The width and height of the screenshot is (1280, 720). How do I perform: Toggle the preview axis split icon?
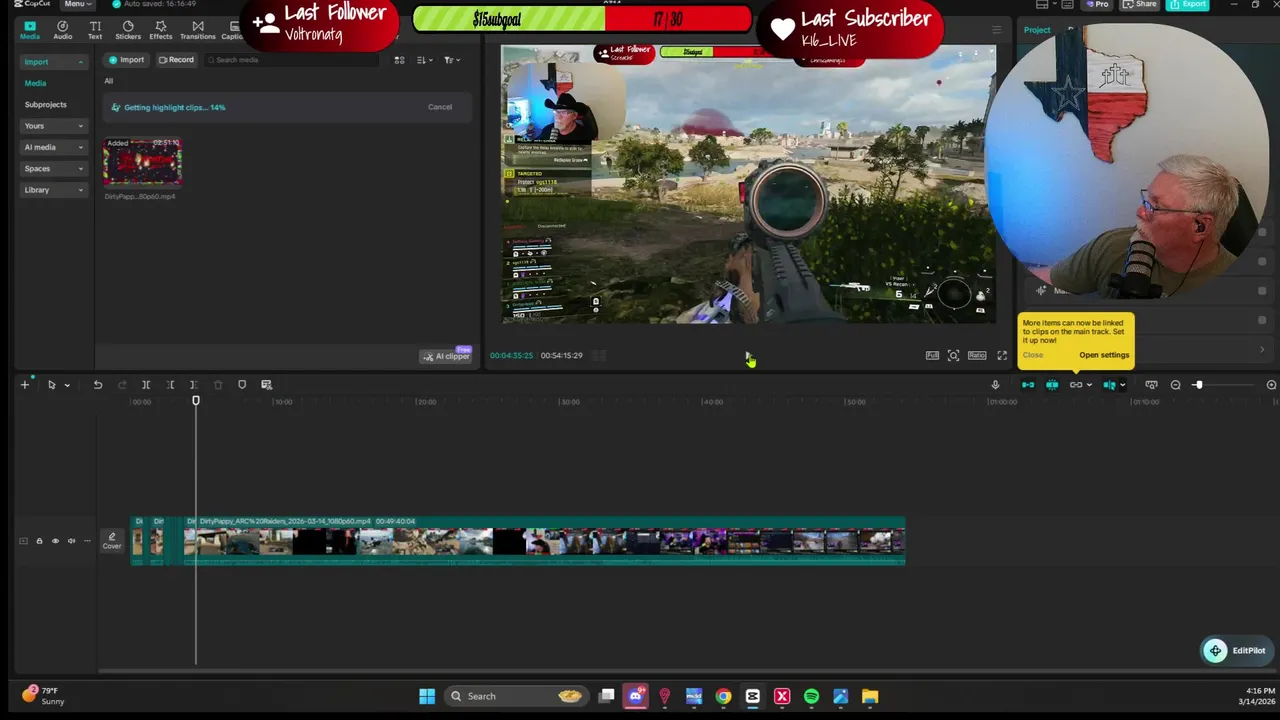click(1109, 385)
